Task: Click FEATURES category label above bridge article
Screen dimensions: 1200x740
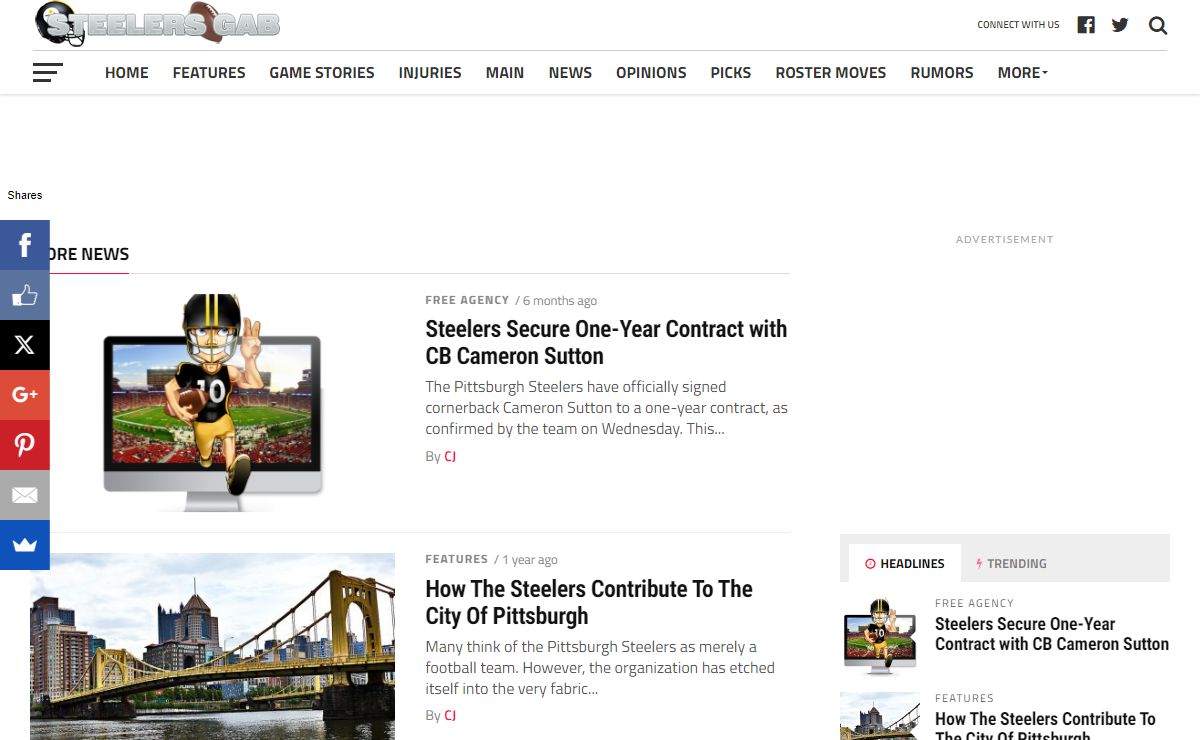Action: tap(457, 559)
